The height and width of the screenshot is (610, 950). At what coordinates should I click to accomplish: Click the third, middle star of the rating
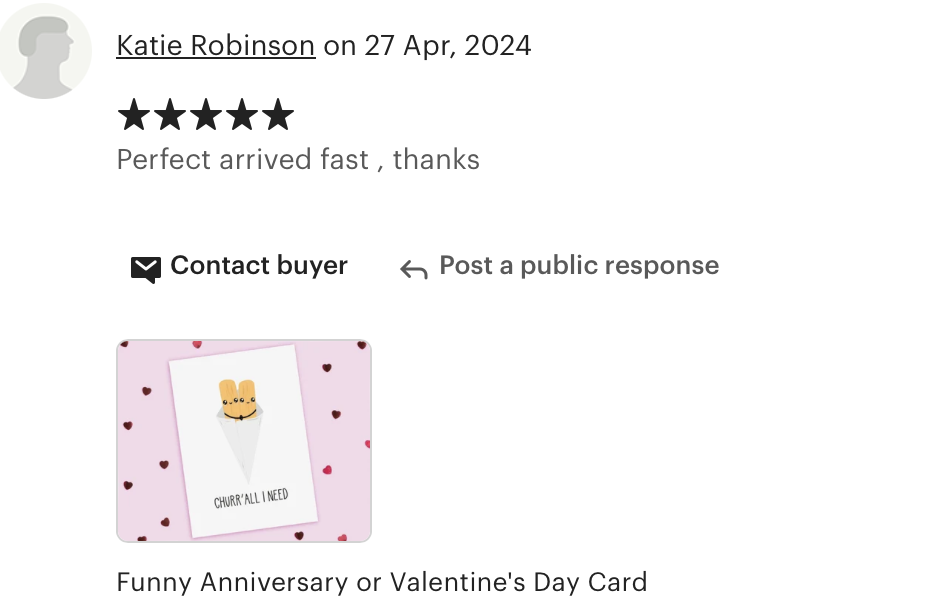tap(206, 114)
